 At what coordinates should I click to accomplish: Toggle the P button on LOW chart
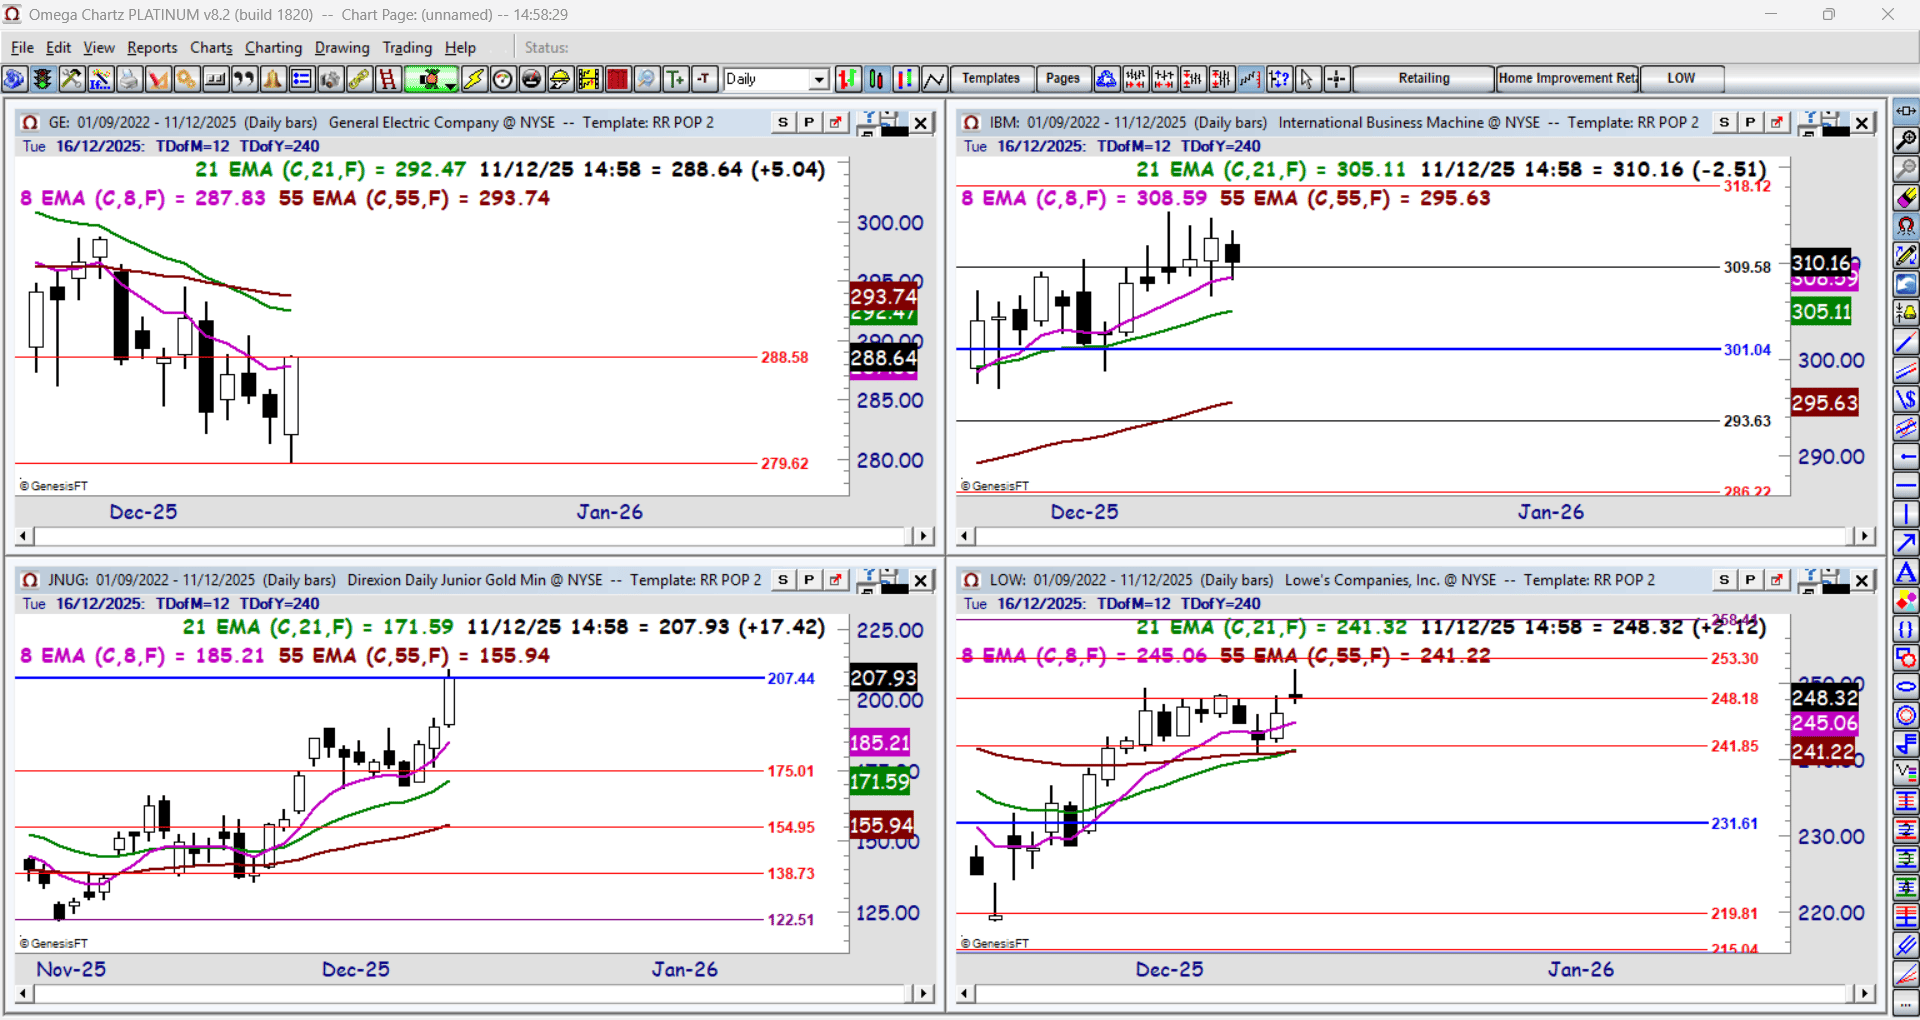coord(1750,580)
